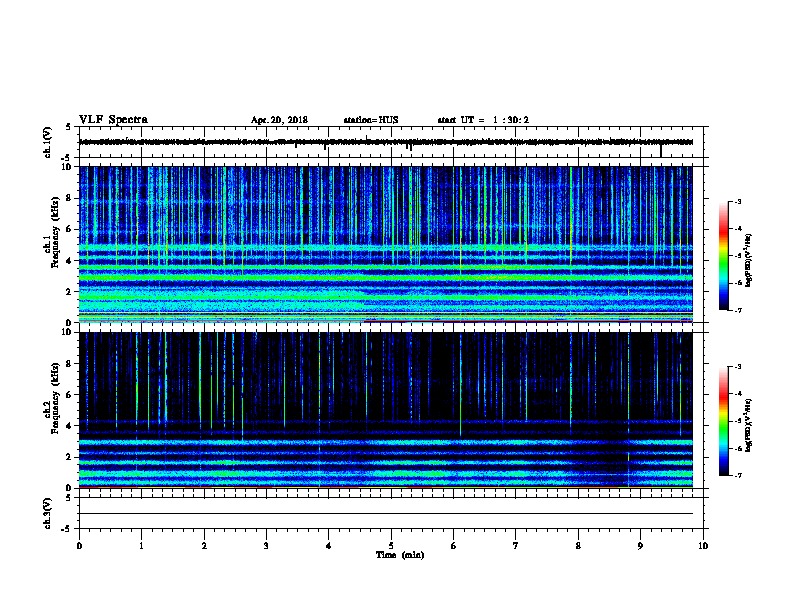This screenshot has width=792, height=612.
Task: Click the time axis tick label "4"
Action: point(329,546)
